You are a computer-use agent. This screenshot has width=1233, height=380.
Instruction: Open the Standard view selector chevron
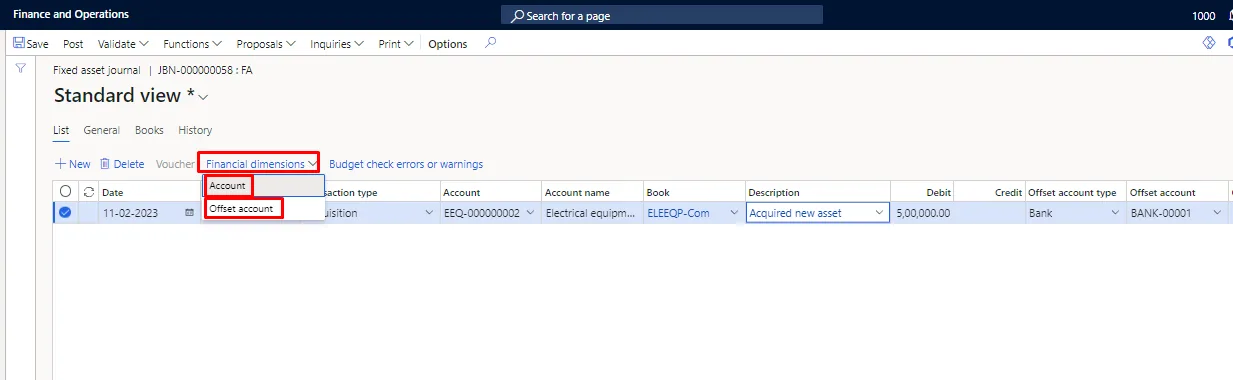204,97
